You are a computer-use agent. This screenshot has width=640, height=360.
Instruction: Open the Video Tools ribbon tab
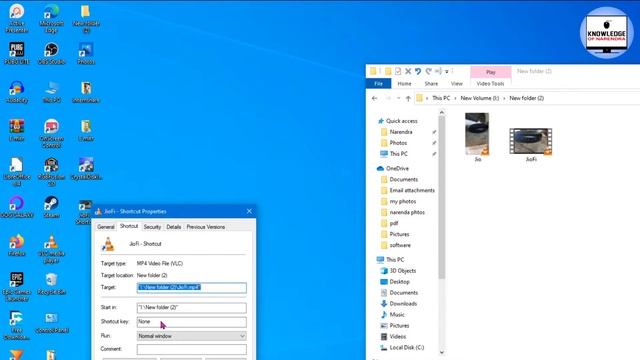pos(490,84)
